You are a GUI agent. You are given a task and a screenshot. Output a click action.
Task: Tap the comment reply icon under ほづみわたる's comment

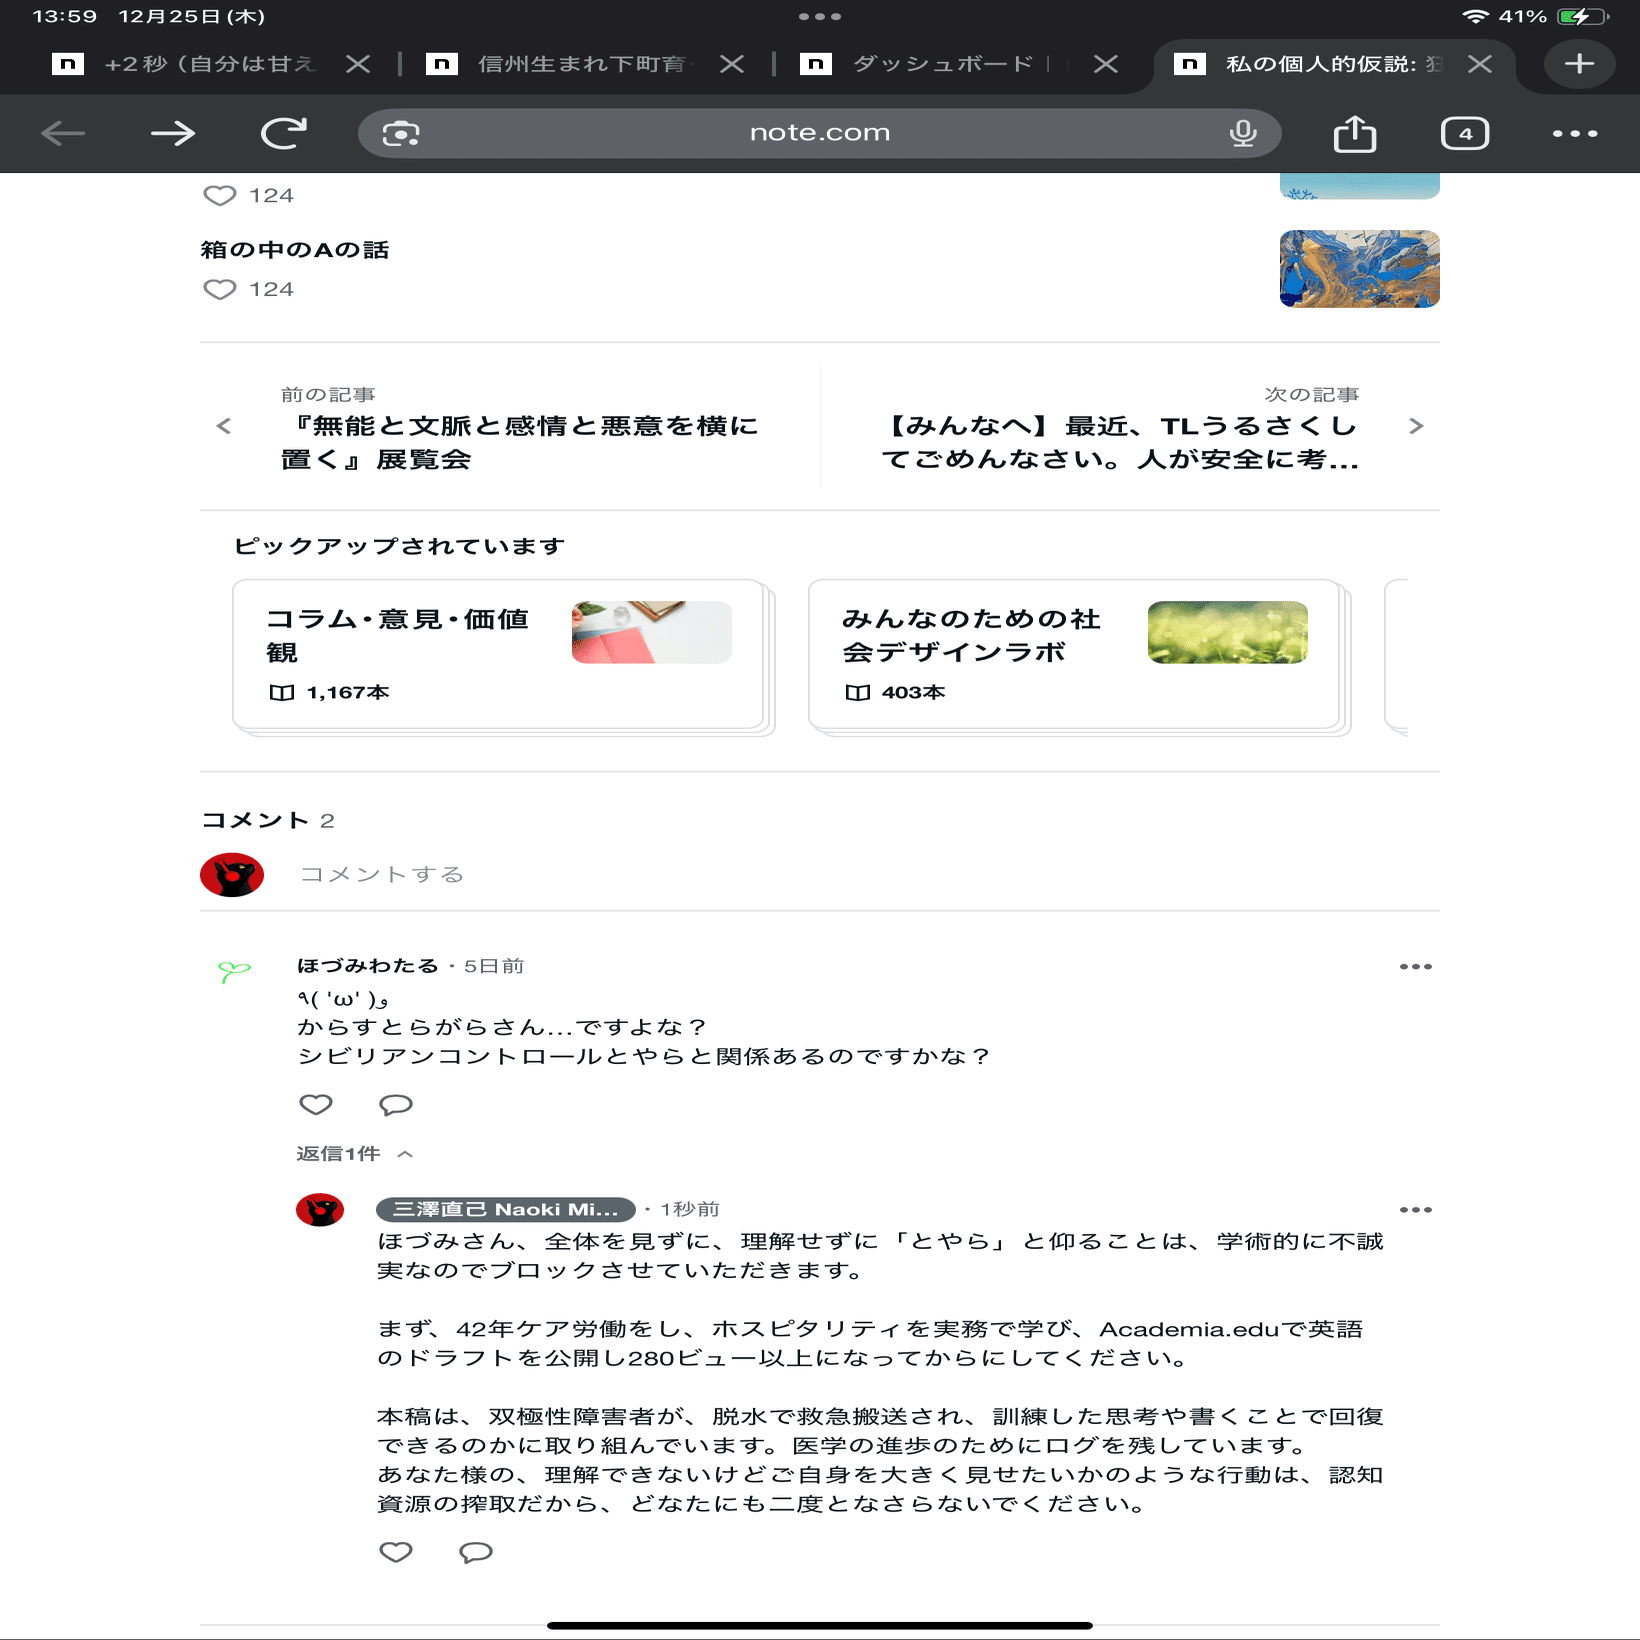coord(395,1105)
